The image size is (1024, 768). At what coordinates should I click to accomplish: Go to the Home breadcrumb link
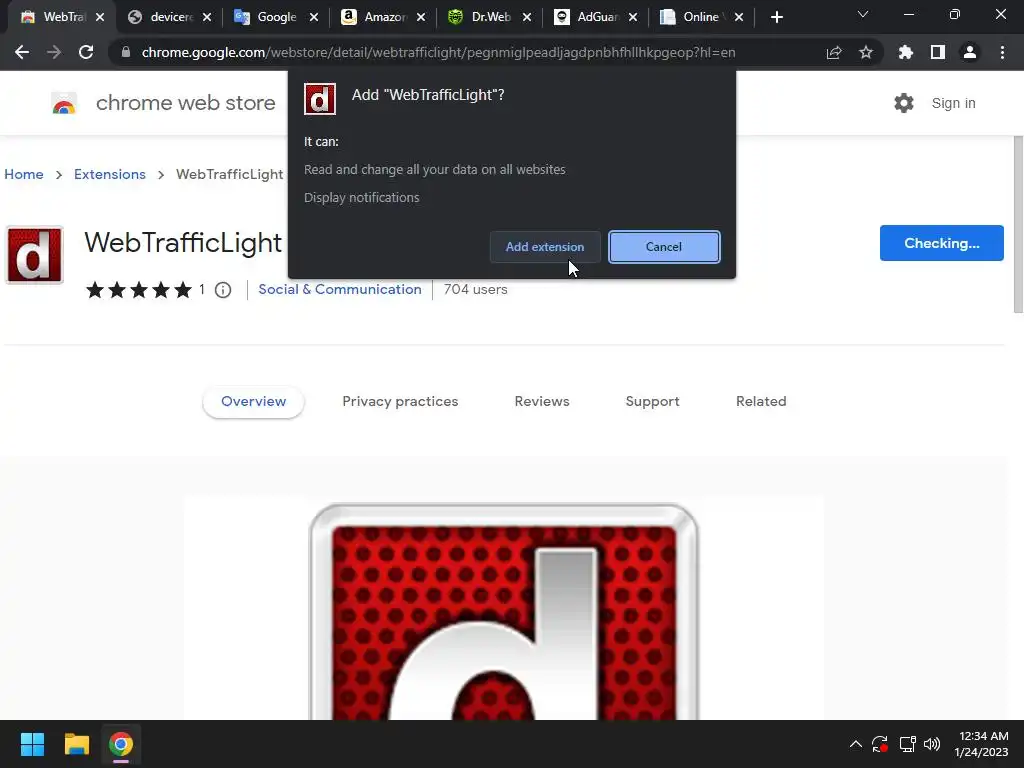pyautogui.click(x=24, y=174)
